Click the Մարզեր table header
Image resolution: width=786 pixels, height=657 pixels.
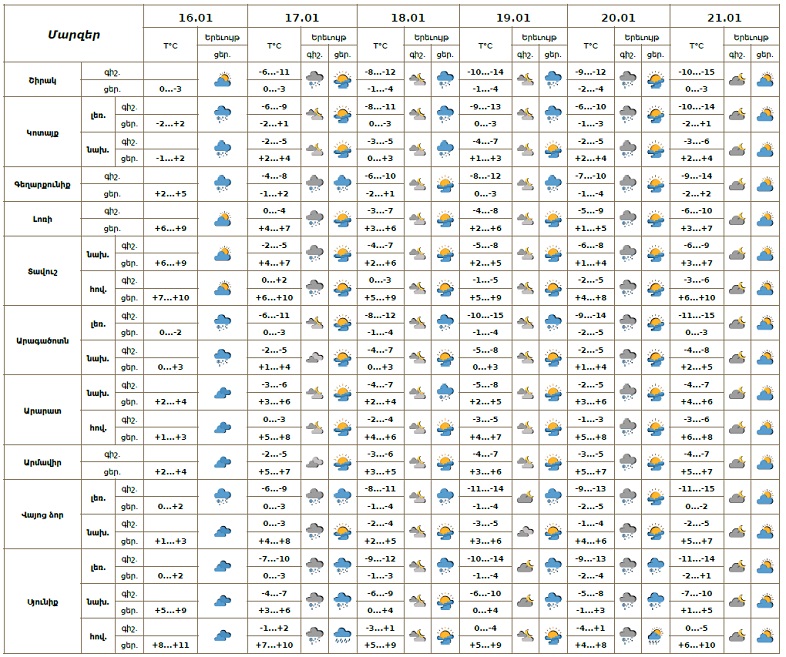point(73,33)
